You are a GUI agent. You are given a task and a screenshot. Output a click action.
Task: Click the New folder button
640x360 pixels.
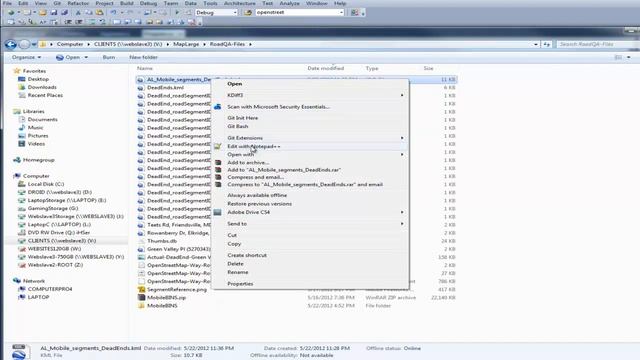(143, 58)
